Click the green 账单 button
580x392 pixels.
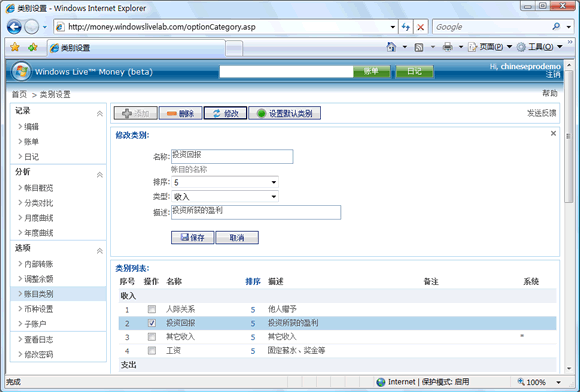click(371, 71)
